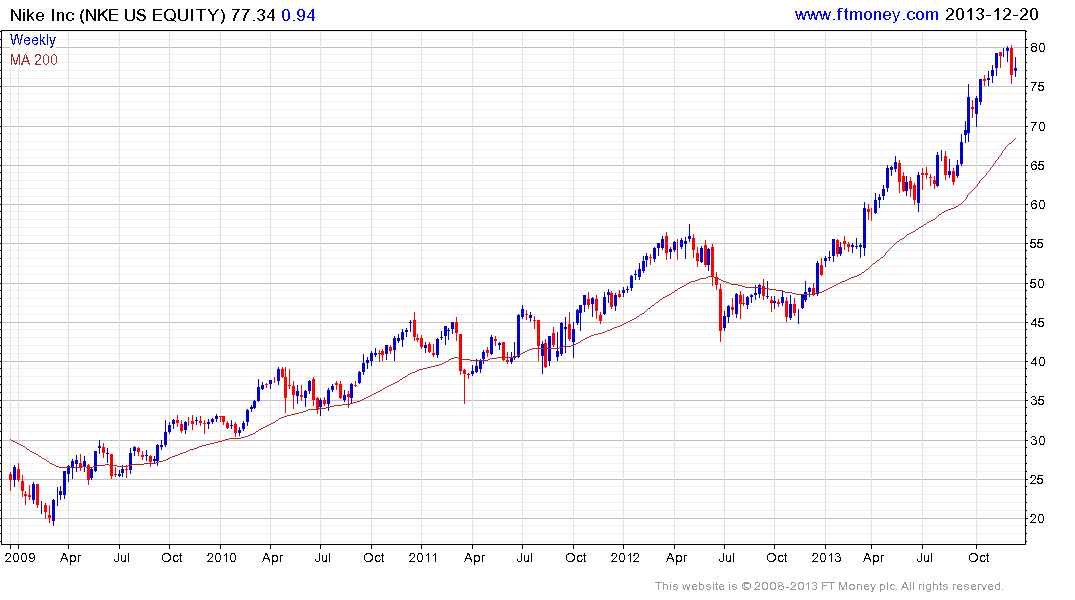The width and height of the screenshot is (1075, 600).
Task: Click the 55 price axis label
Action: click(1037, 243)
